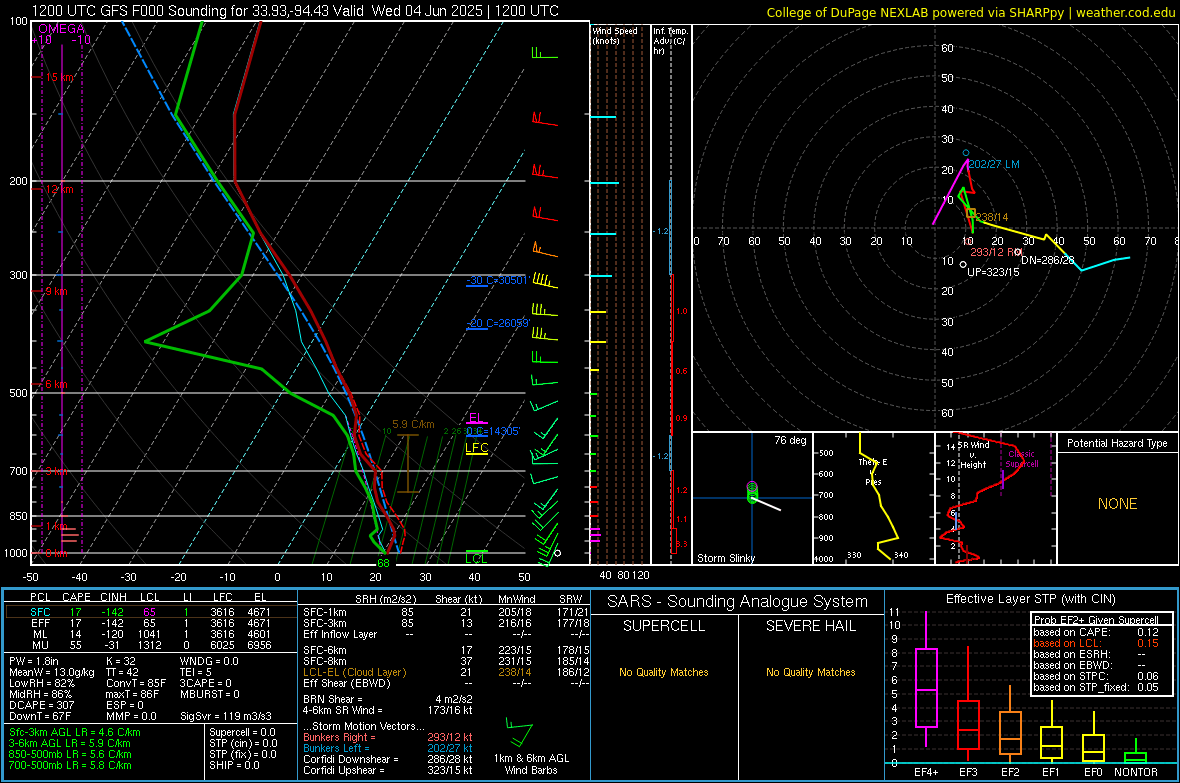Click the SARS - Sounding Analogue System heading
This screenshot has height=783, width=1180.
coord(738,602)
